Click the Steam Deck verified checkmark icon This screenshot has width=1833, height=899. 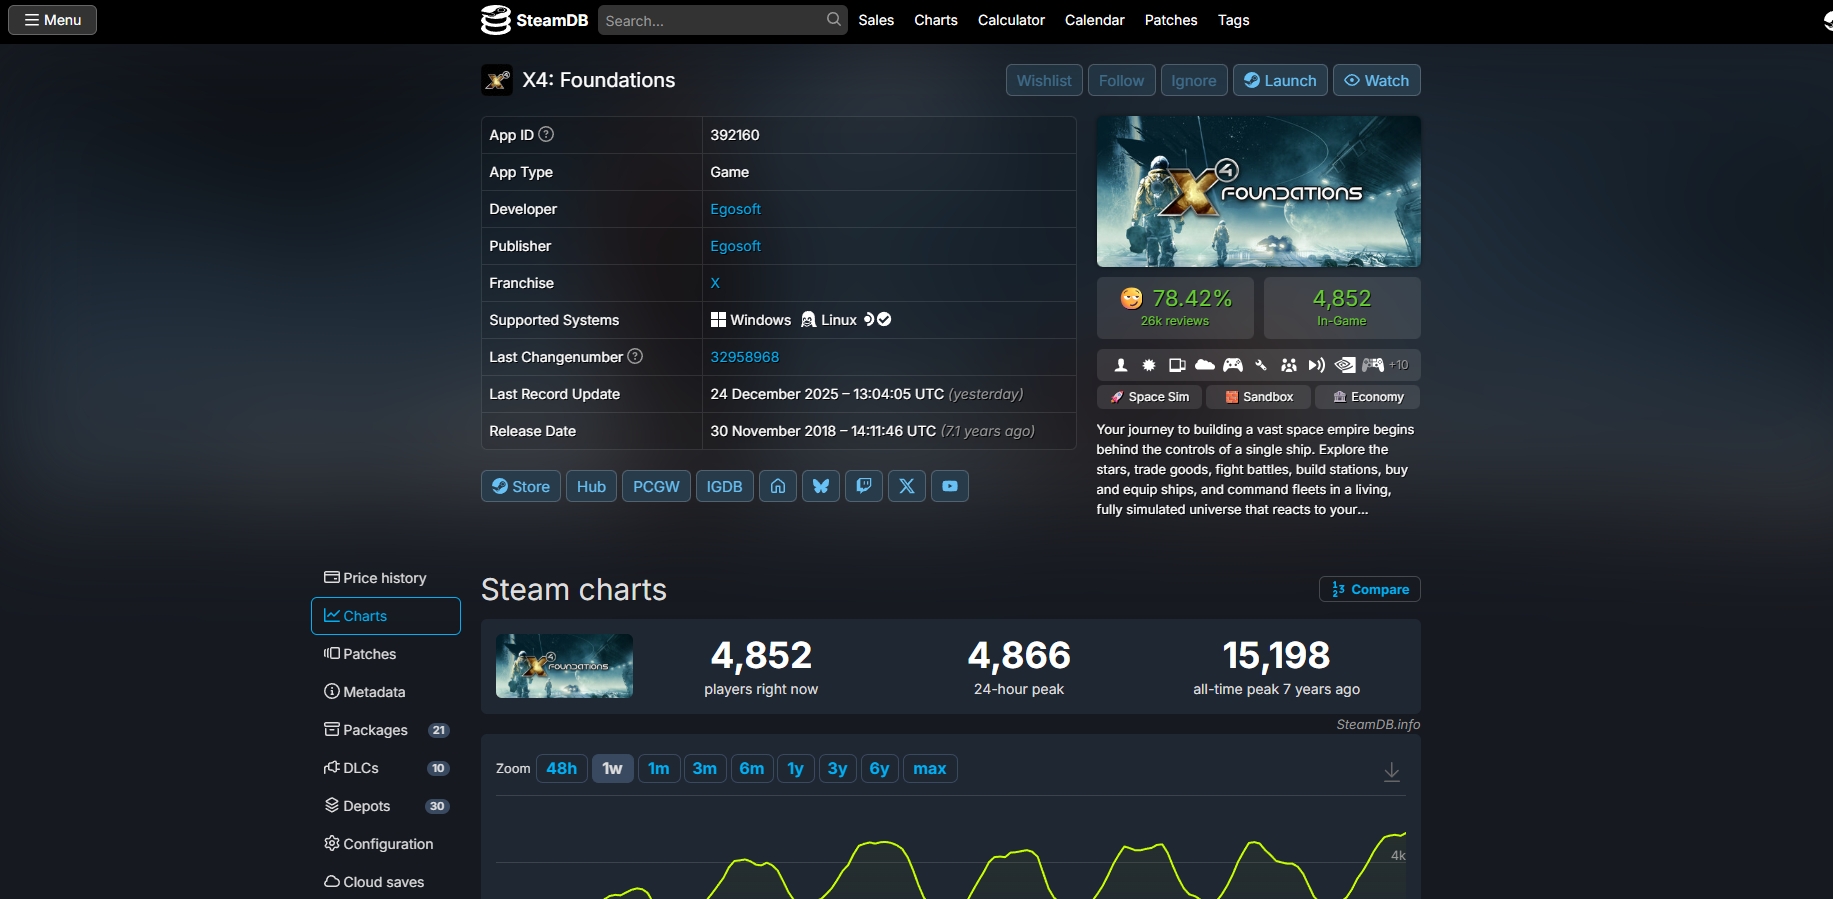(x=884, y=319)
